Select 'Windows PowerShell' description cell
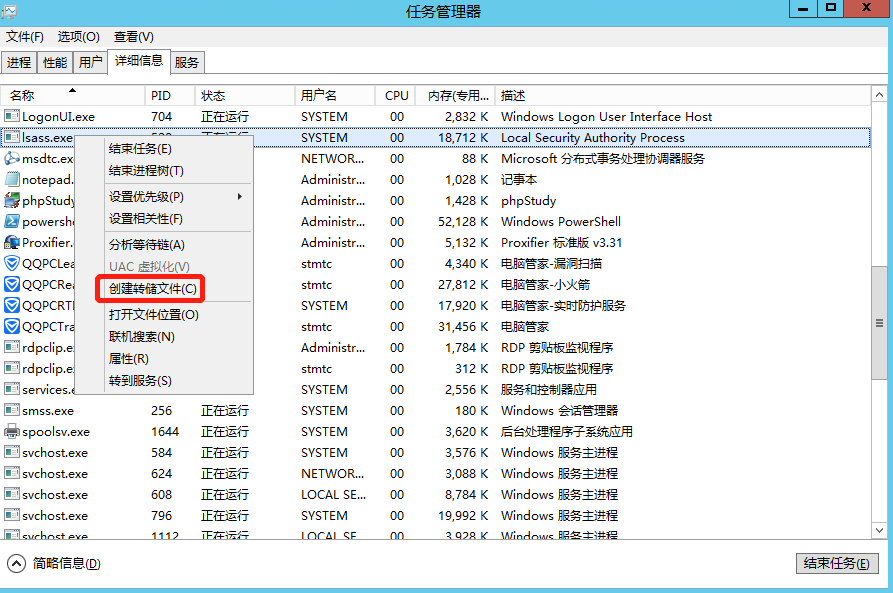Image resolution: width=893 pixels, height=593 pixels. [560, 222]
